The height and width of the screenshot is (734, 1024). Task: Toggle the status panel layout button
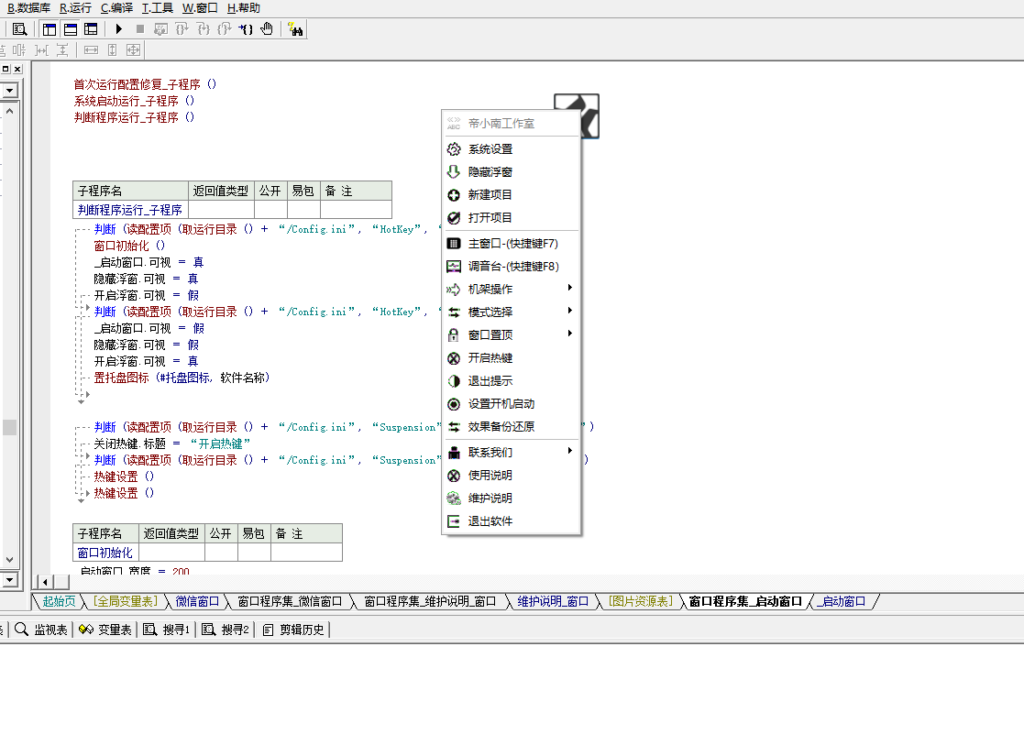coord(71,29)
